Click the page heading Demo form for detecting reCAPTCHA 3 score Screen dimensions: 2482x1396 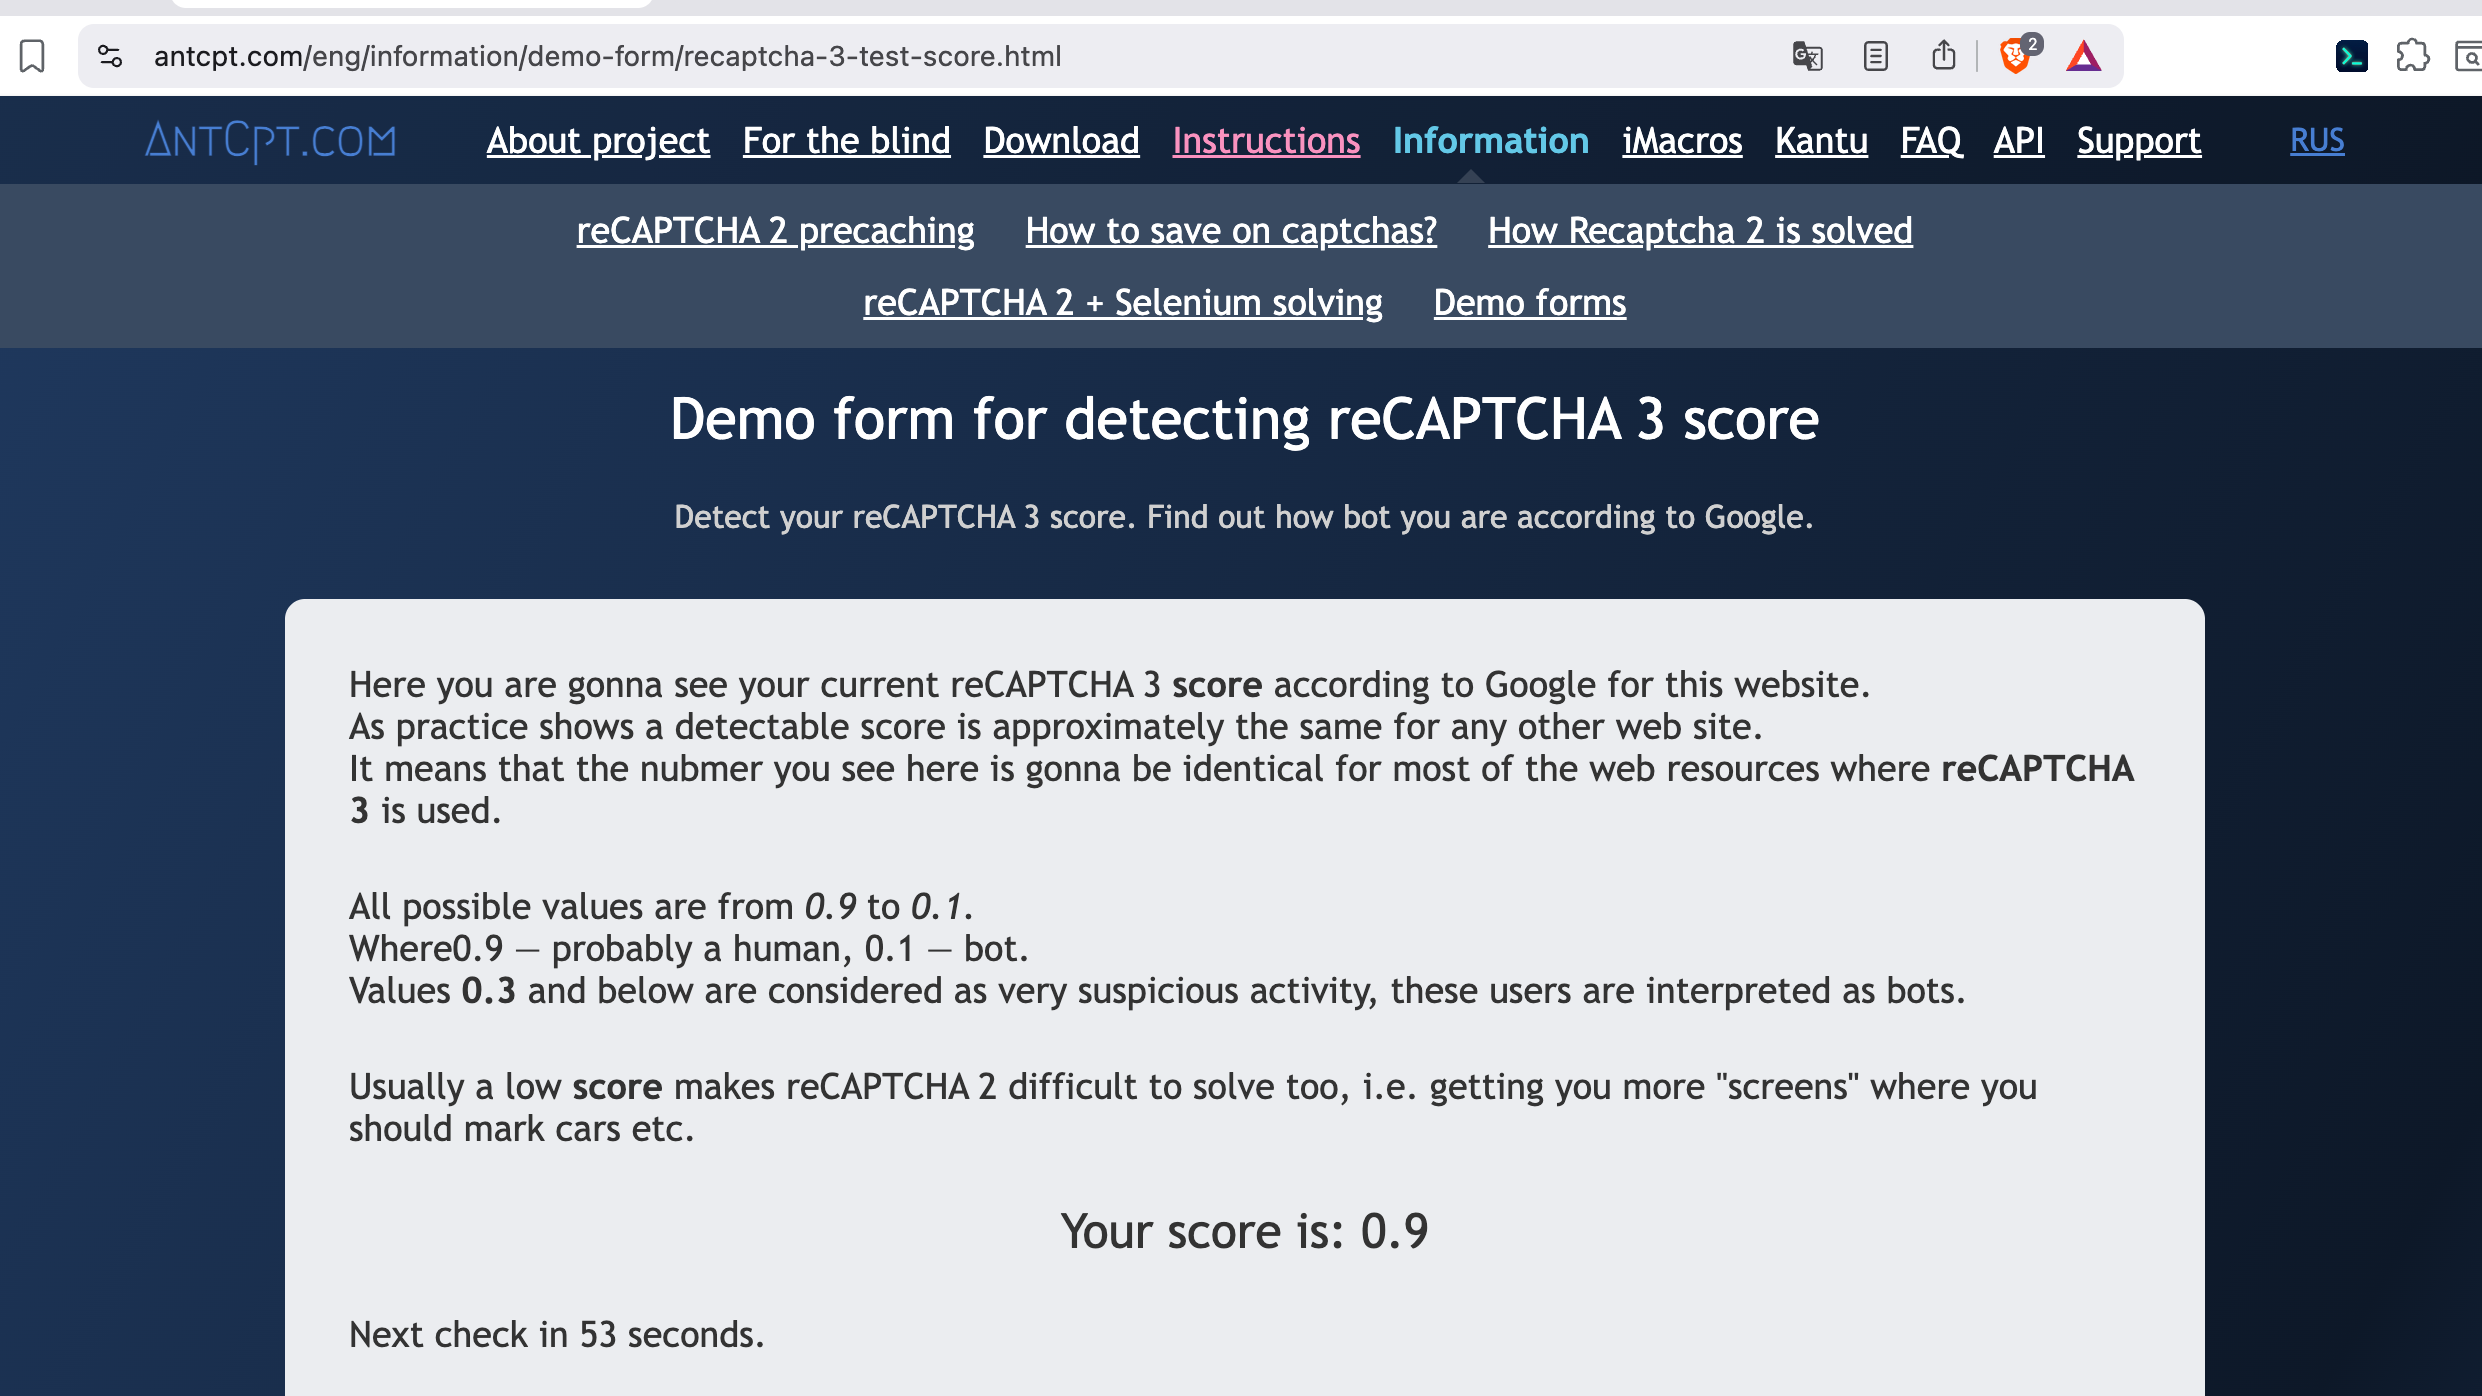[x=1244, y=419]
